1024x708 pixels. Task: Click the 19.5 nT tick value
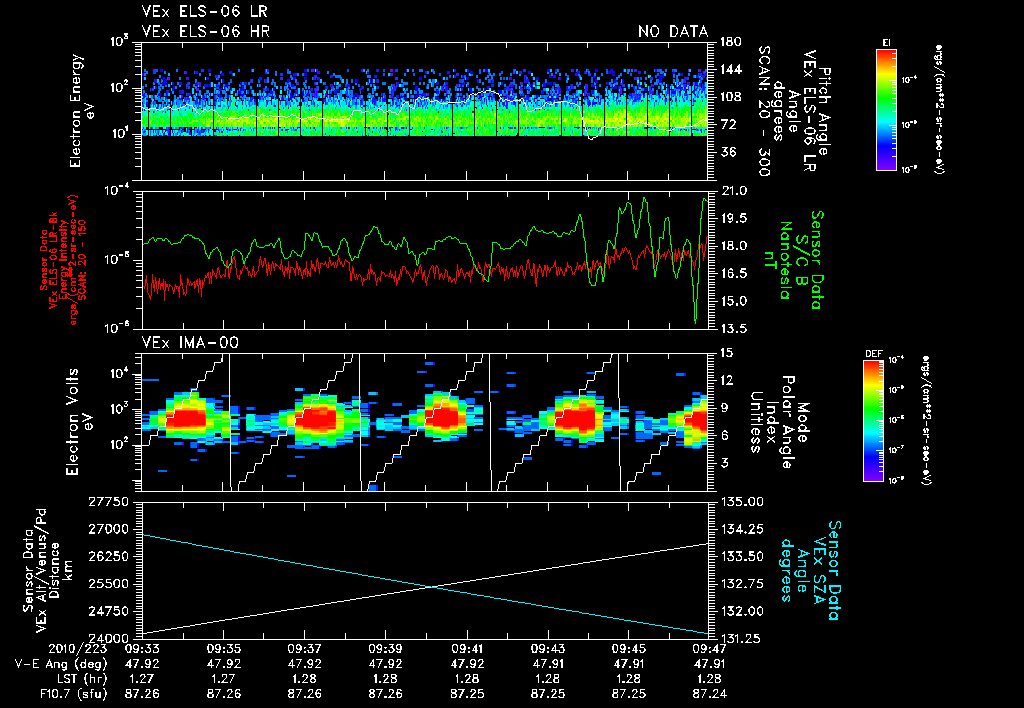pos(733,218)
